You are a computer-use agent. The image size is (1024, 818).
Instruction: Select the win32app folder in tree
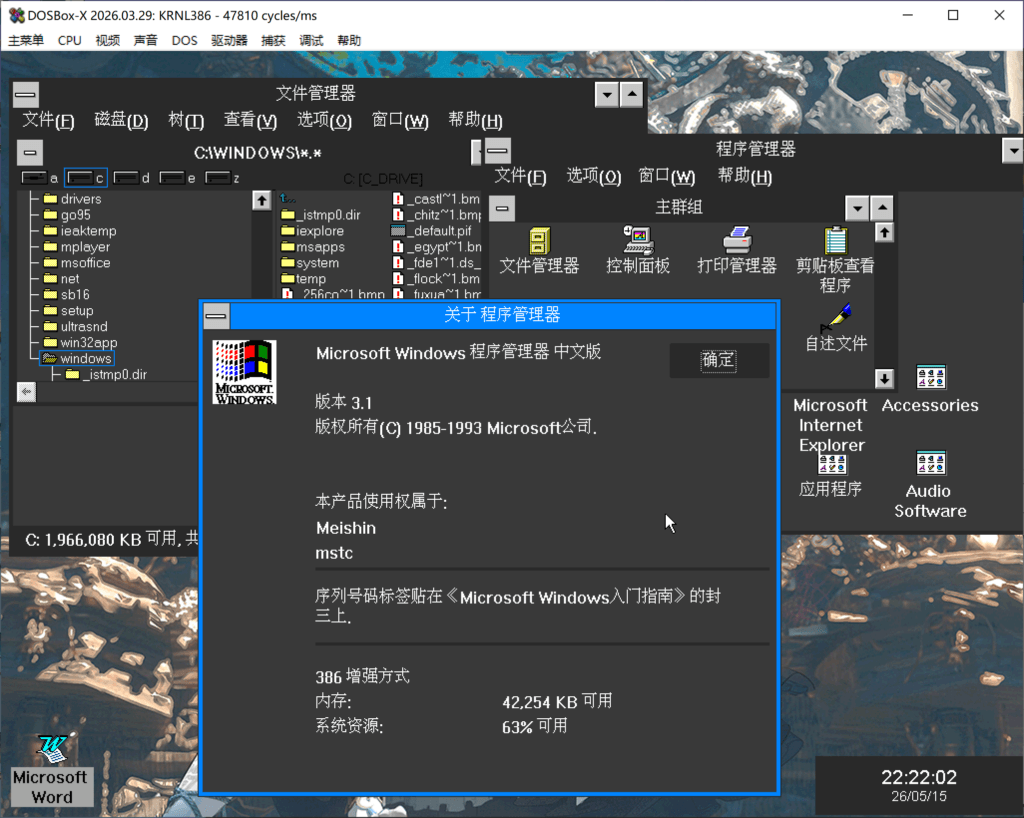click(x=80, y=342)
